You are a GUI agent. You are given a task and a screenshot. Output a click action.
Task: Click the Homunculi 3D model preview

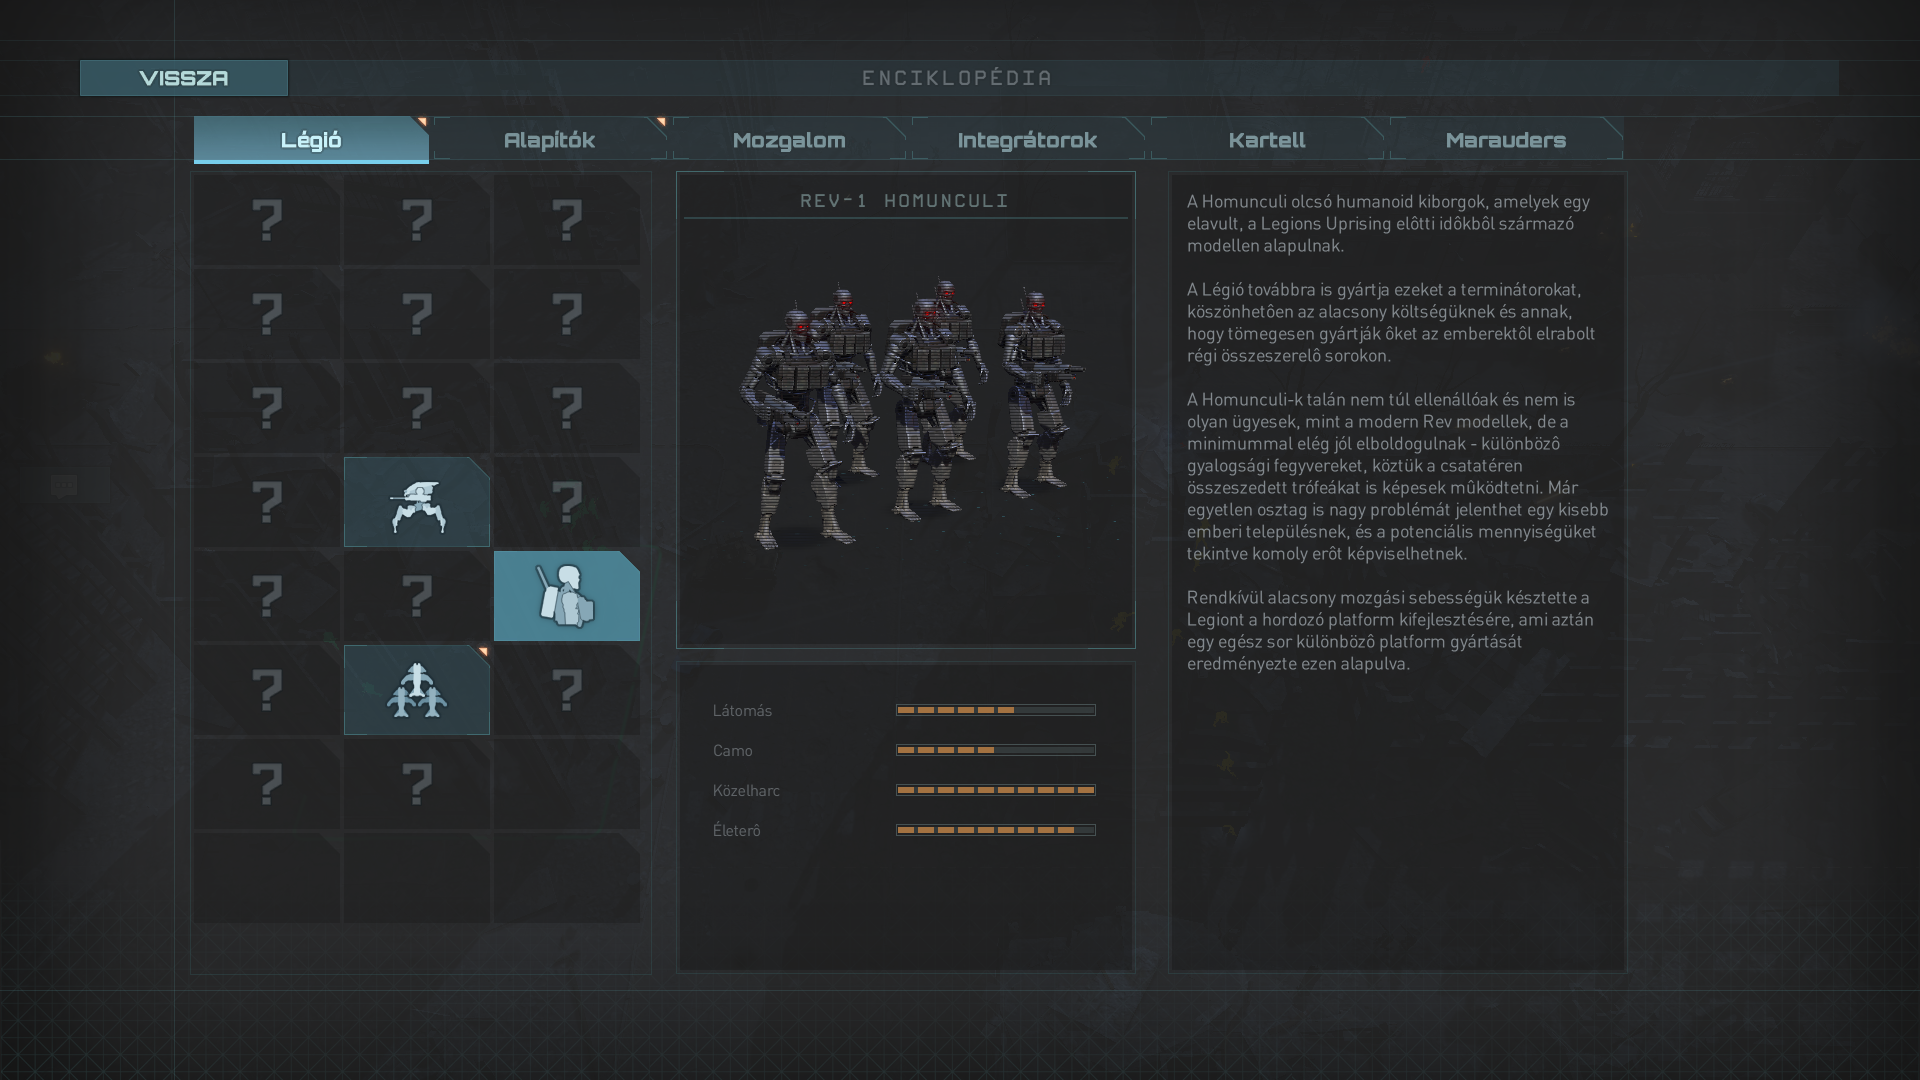pyautogui.click(x=905, y=420)
